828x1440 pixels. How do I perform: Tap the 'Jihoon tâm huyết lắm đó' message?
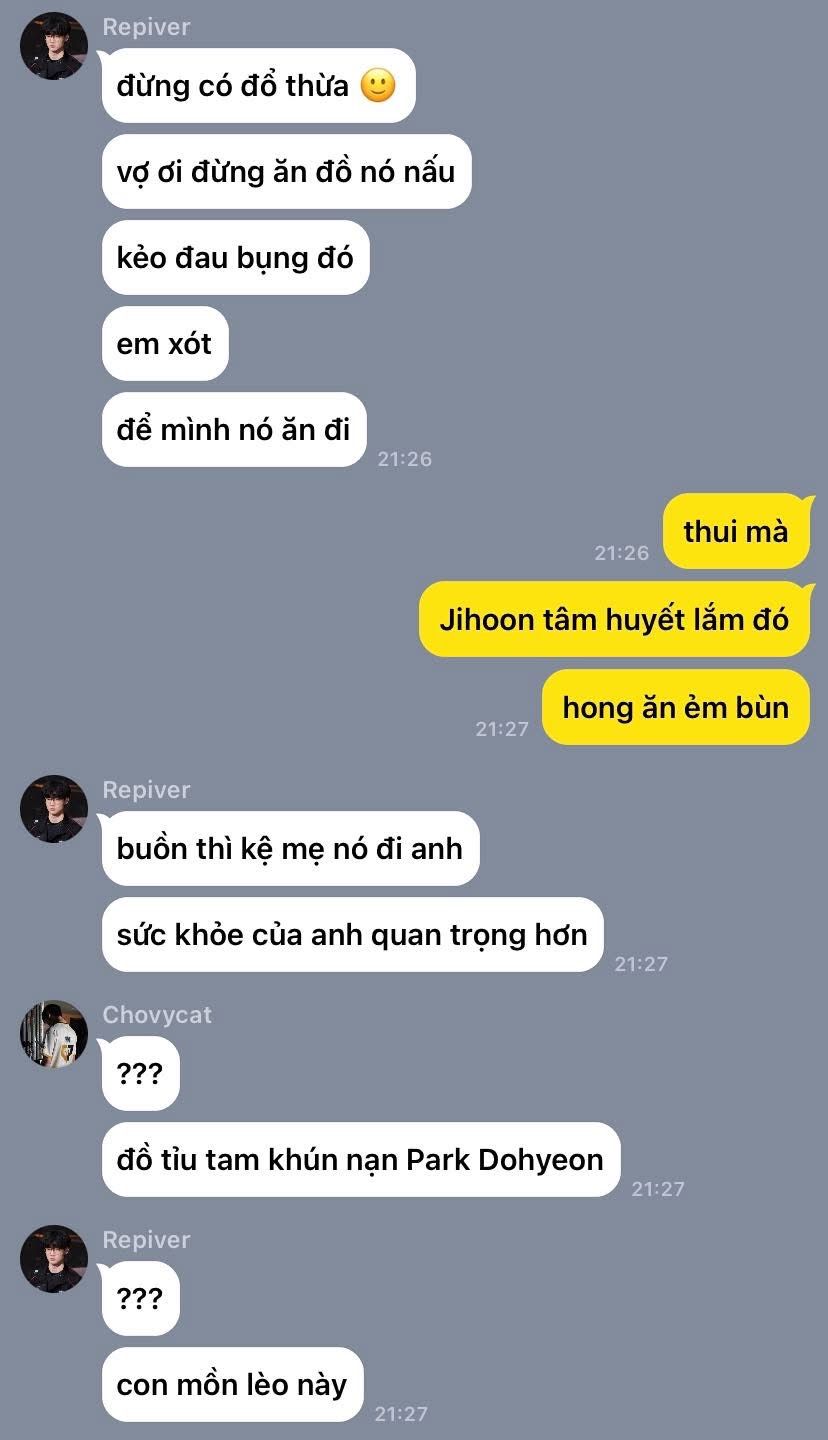pyautogui.click(x=614, y=619)
